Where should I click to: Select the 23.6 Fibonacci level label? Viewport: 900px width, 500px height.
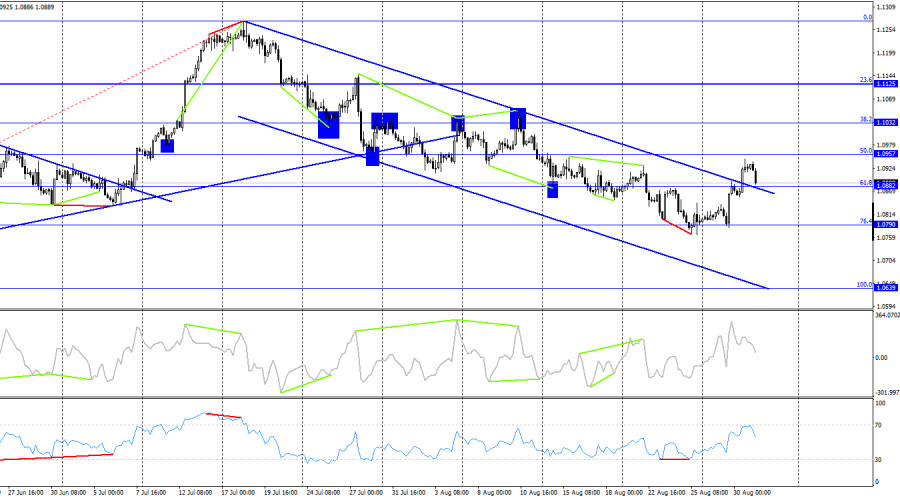pyautogui.click(x=866, y=80)
